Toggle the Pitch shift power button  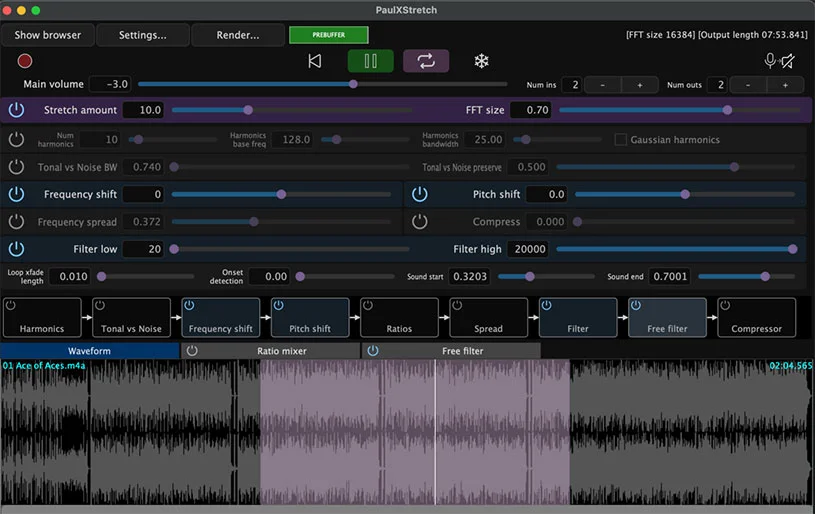(420, 194)
